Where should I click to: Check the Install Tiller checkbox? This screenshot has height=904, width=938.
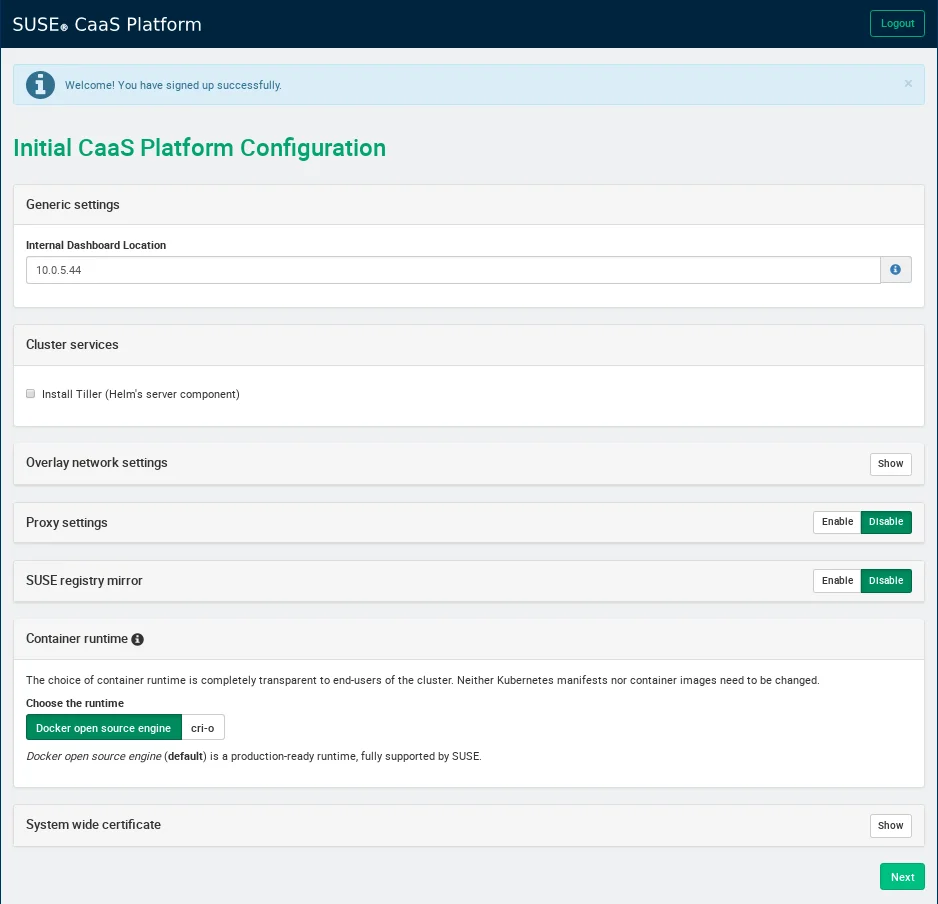tap(31, 394)
